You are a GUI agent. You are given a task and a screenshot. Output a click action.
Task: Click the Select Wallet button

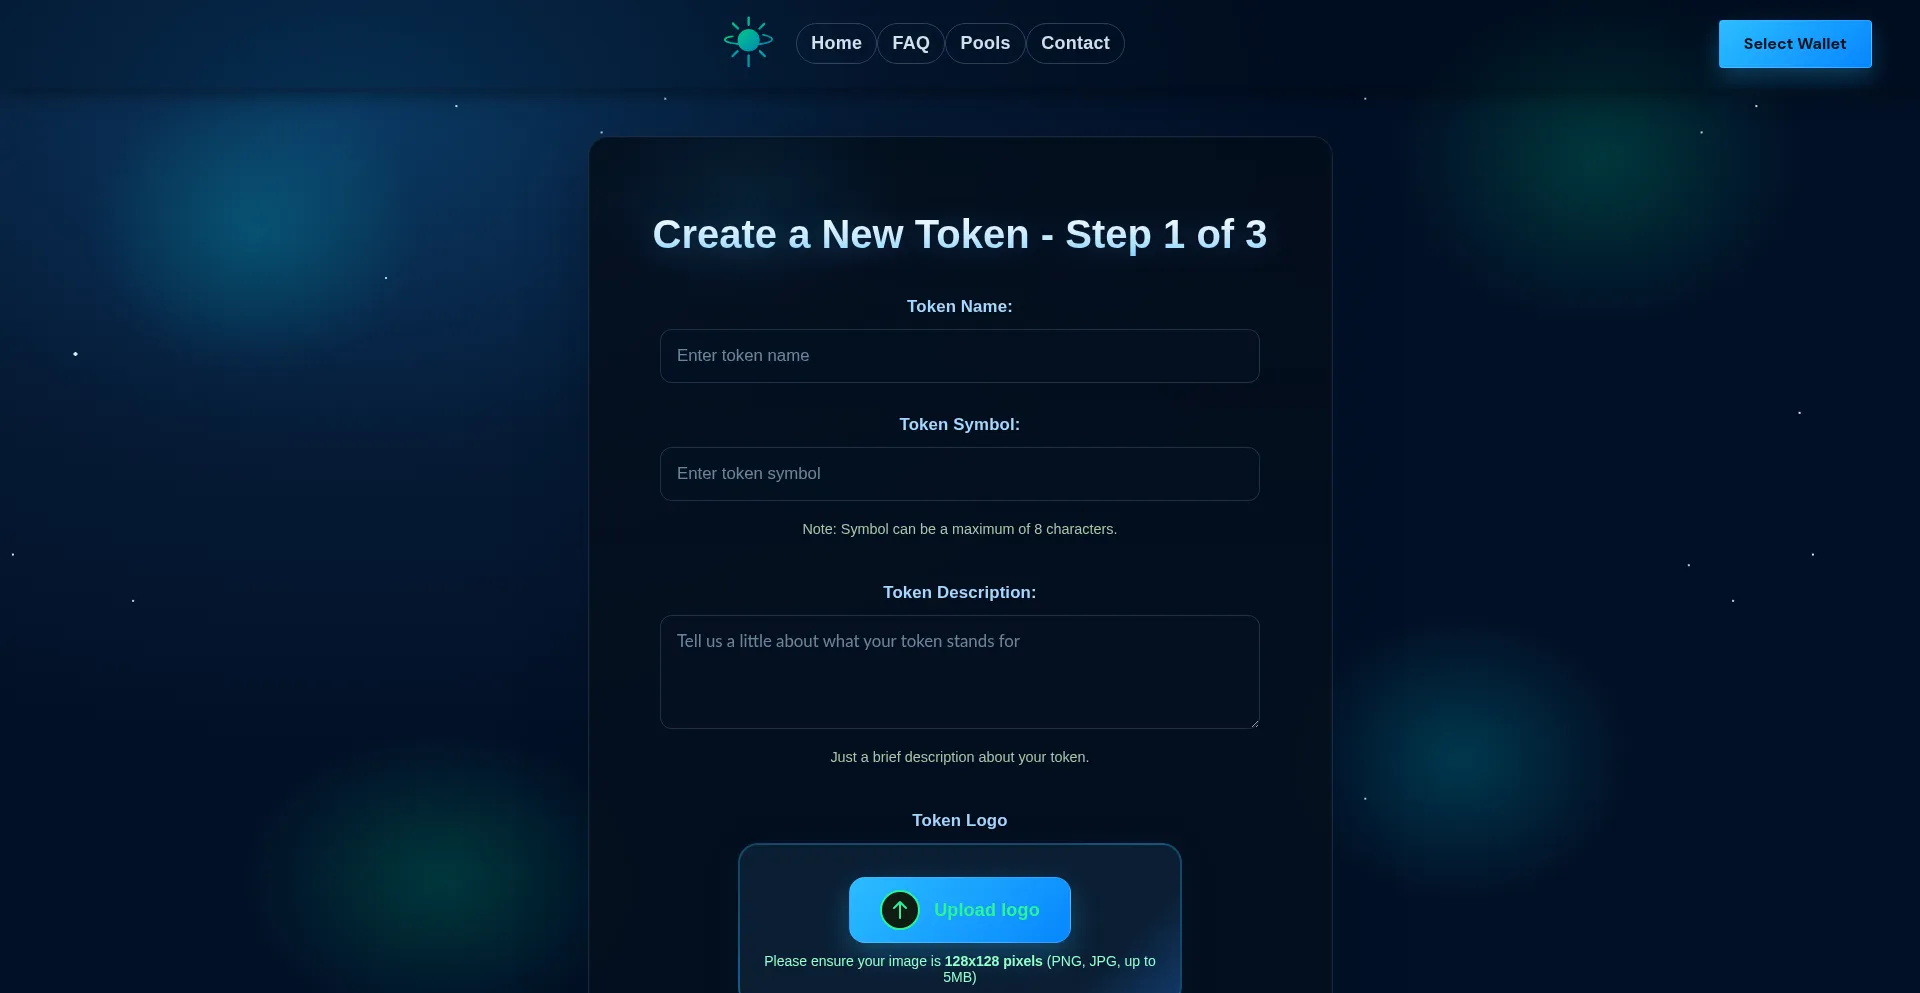[1795, 44]
